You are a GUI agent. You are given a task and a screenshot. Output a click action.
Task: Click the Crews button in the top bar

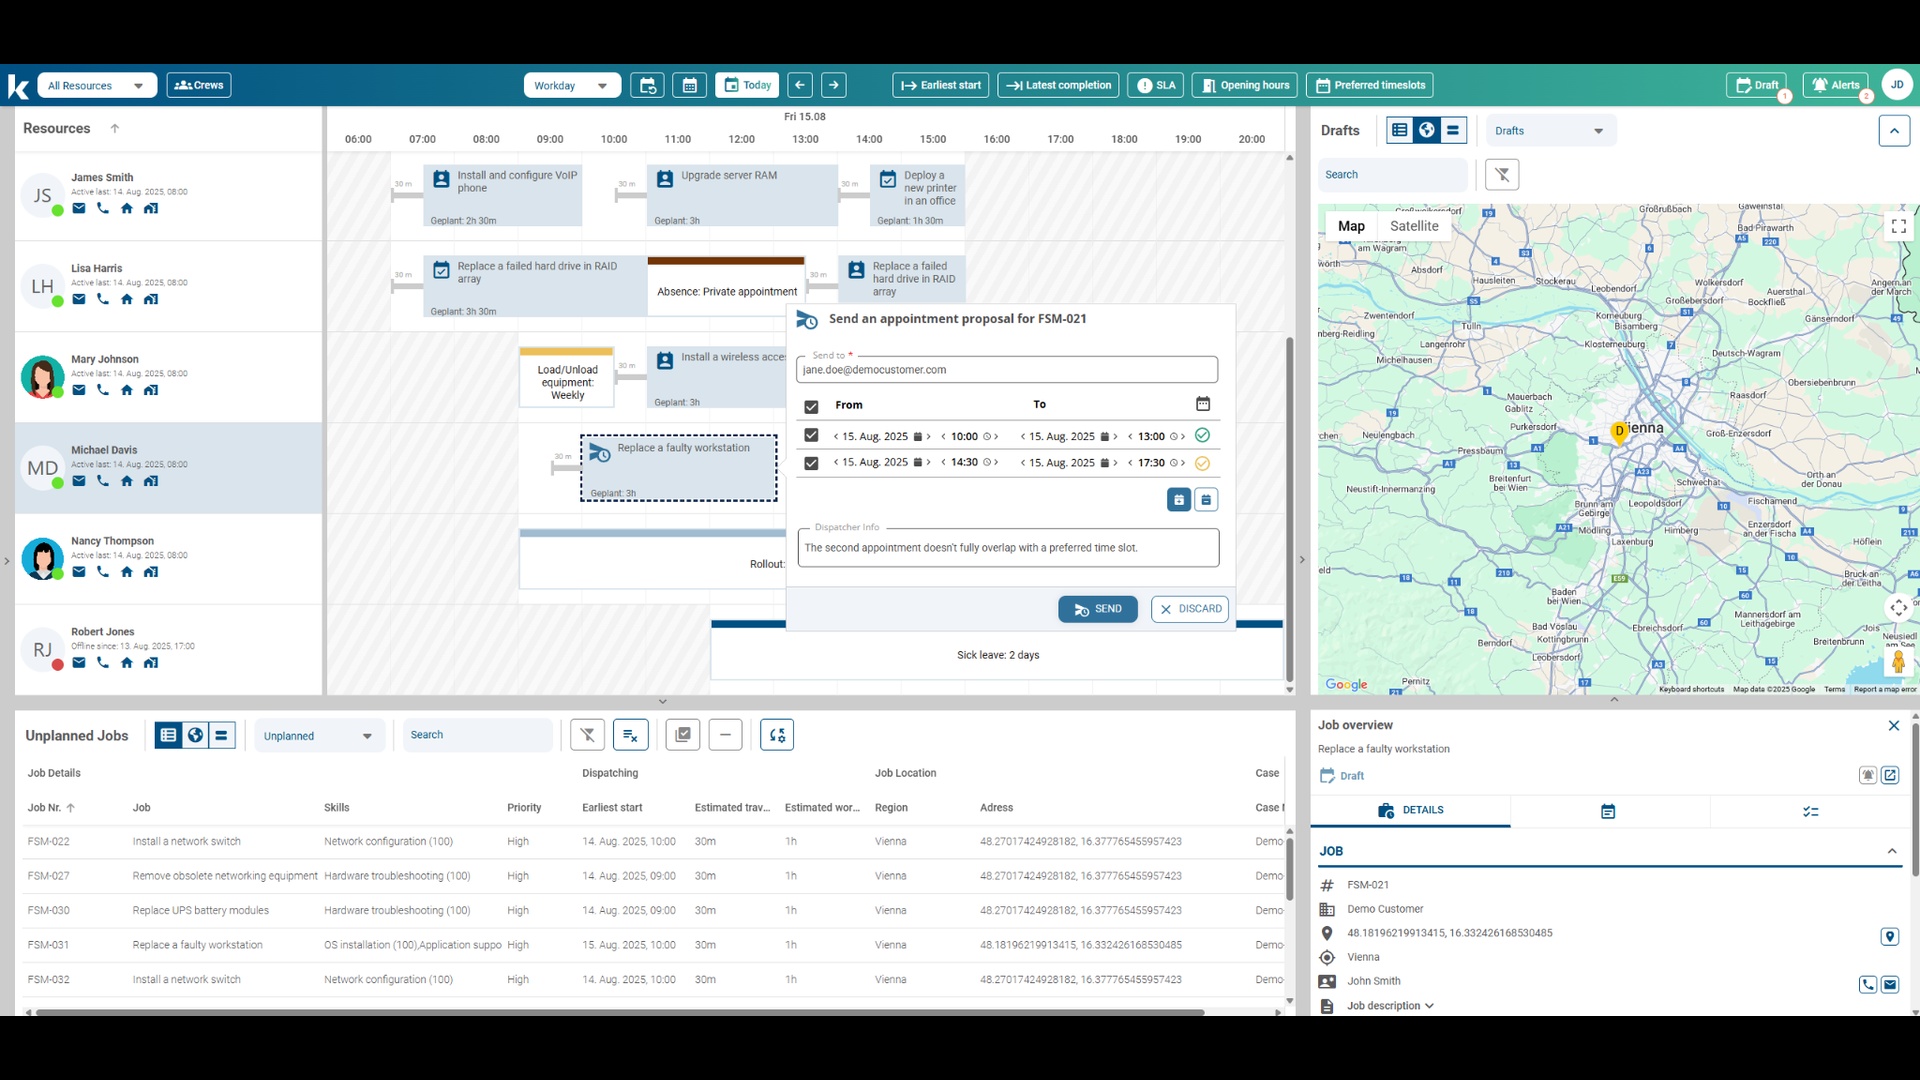[198, 85]
